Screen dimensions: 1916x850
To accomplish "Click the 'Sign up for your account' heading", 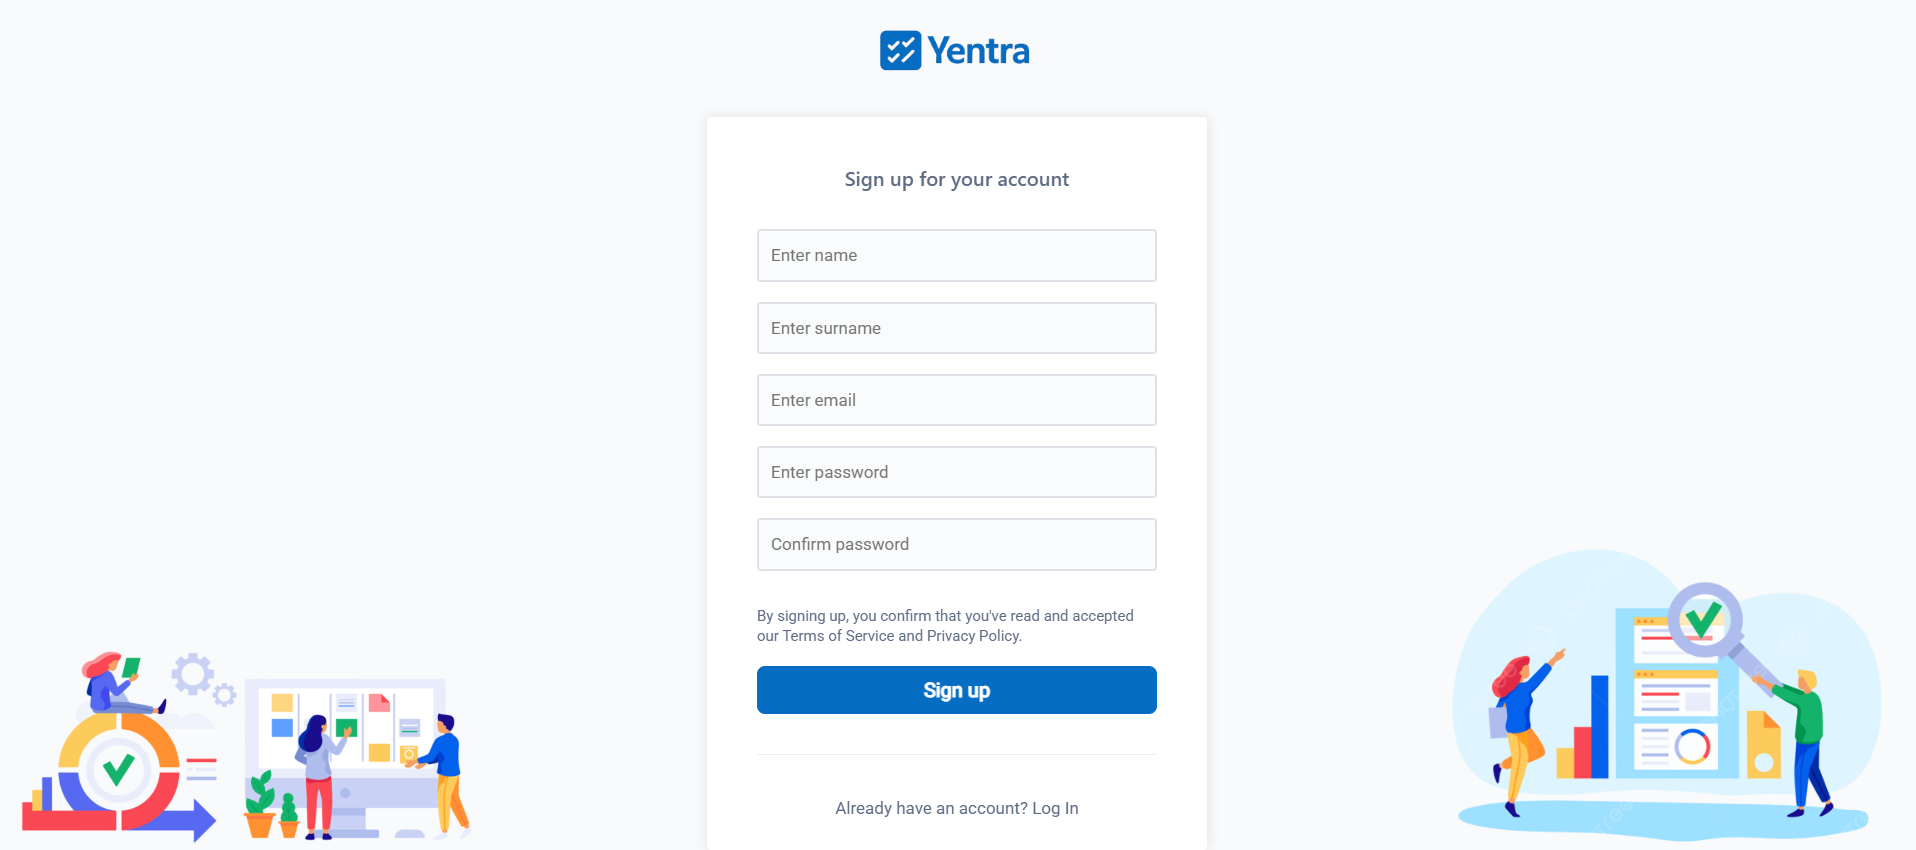I will click(x=956, y=179).
